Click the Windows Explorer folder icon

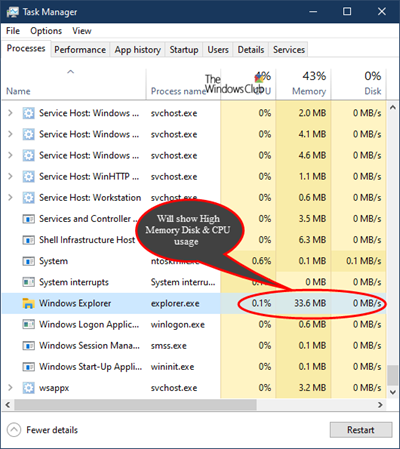28,303
